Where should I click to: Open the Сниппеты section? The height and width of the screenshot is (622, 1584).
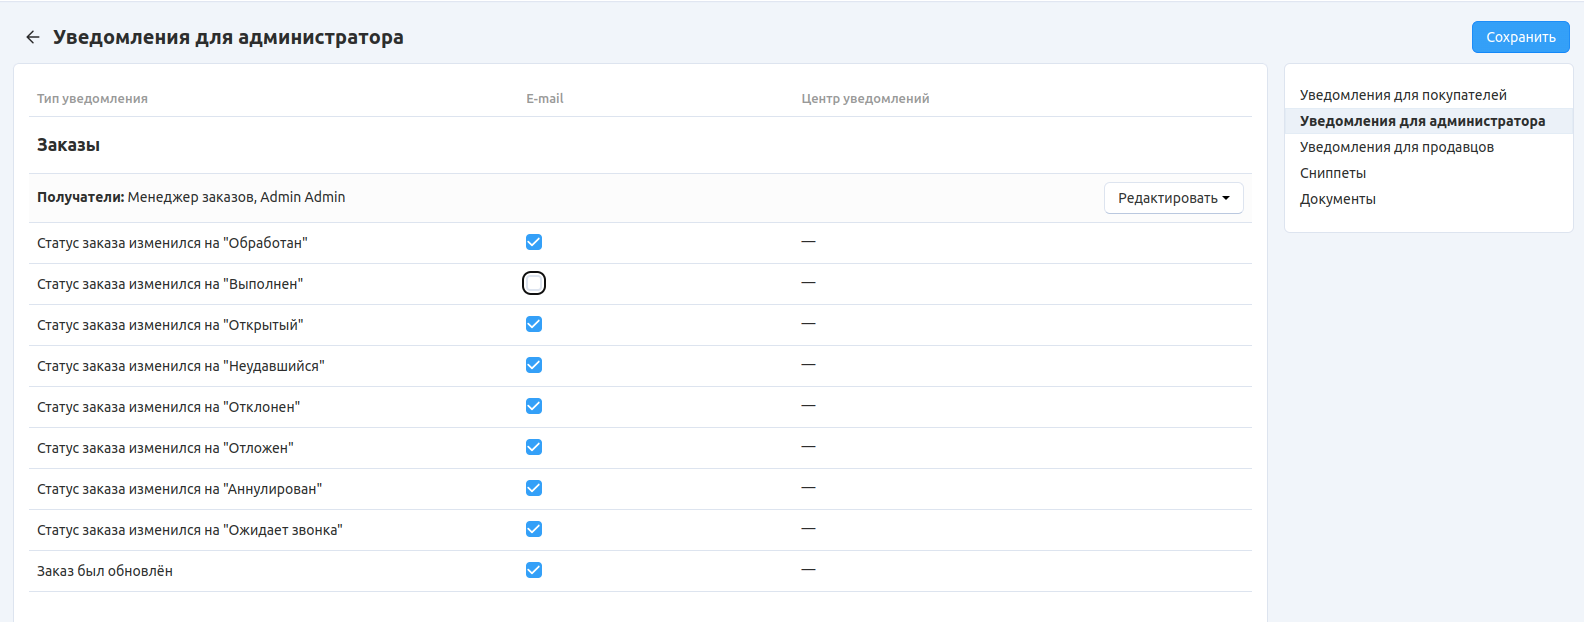[x=1332, y=173]
